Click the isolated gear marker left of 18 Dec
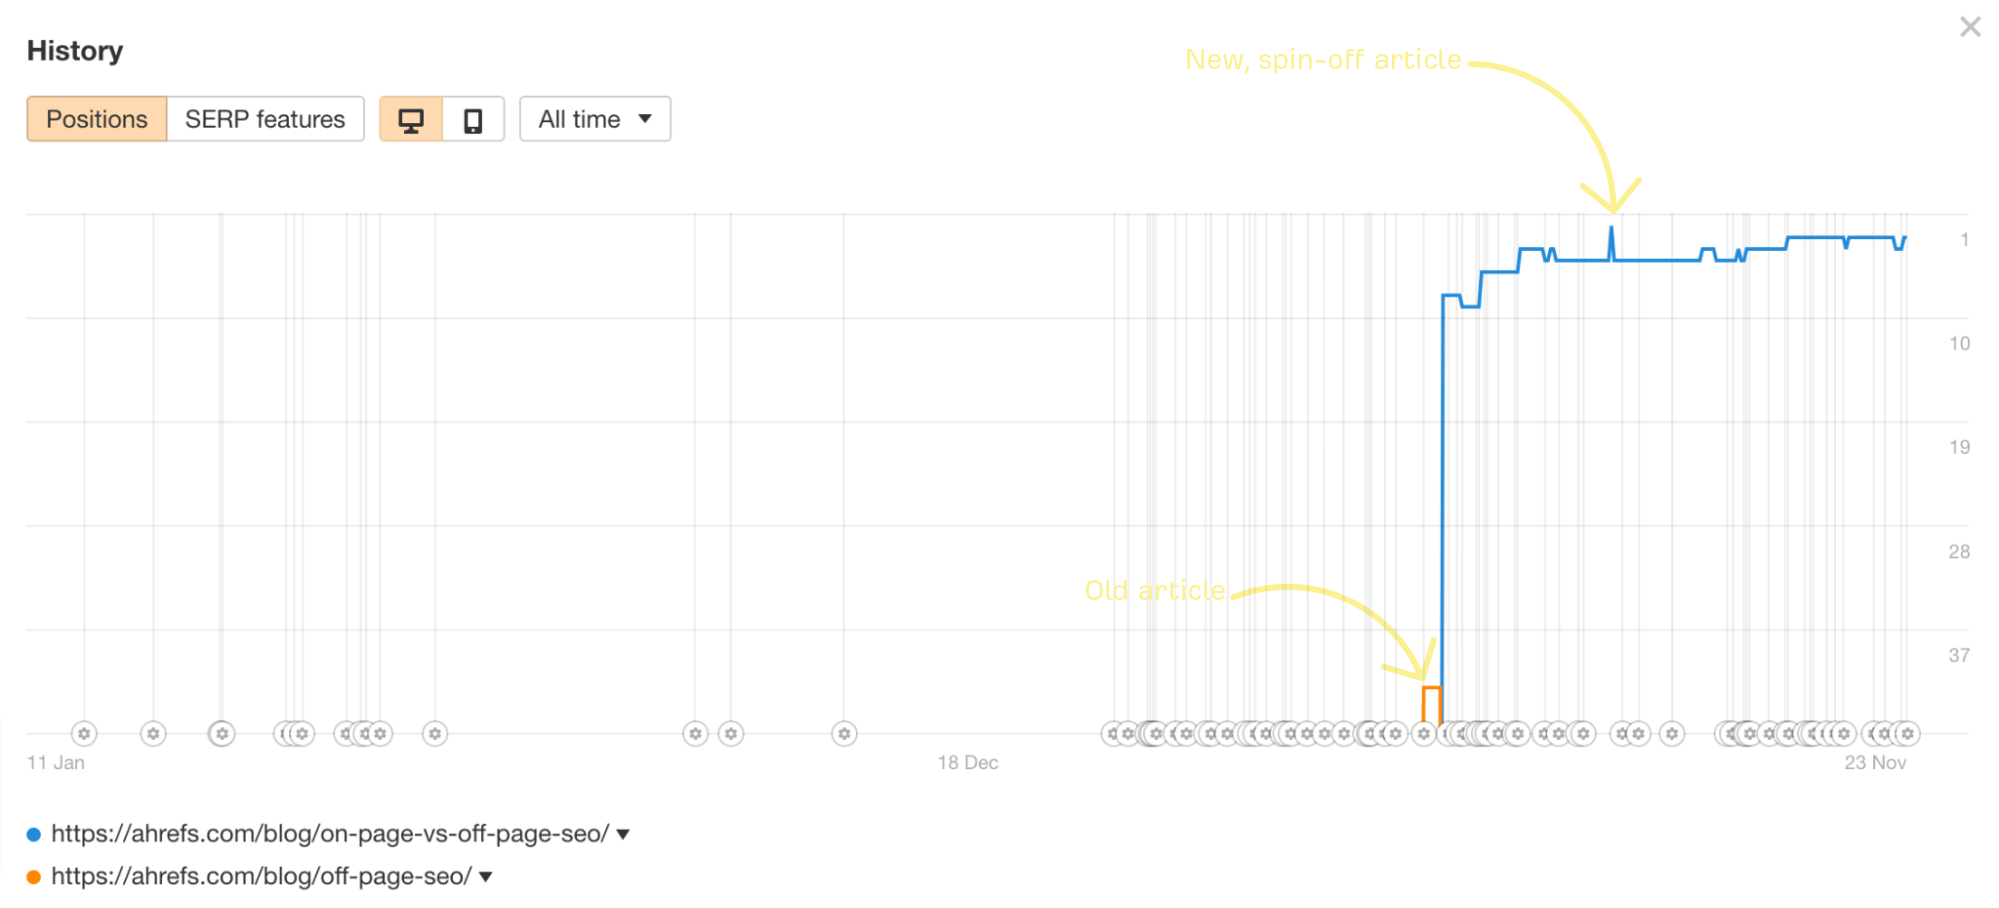The height and width of the screenshot is (908, 1999). tap(844, 734)
